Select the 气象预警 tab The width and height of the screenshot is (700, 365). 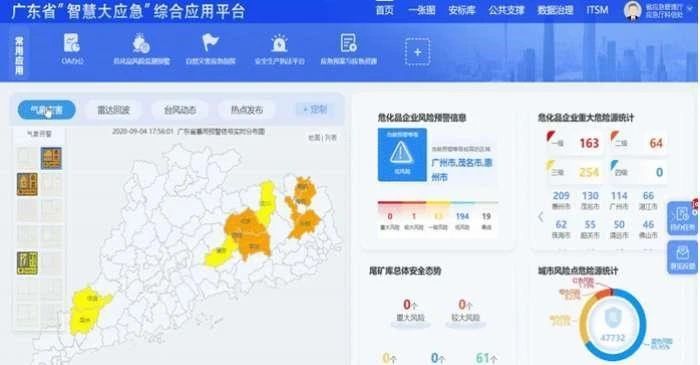tap(46, 110)
